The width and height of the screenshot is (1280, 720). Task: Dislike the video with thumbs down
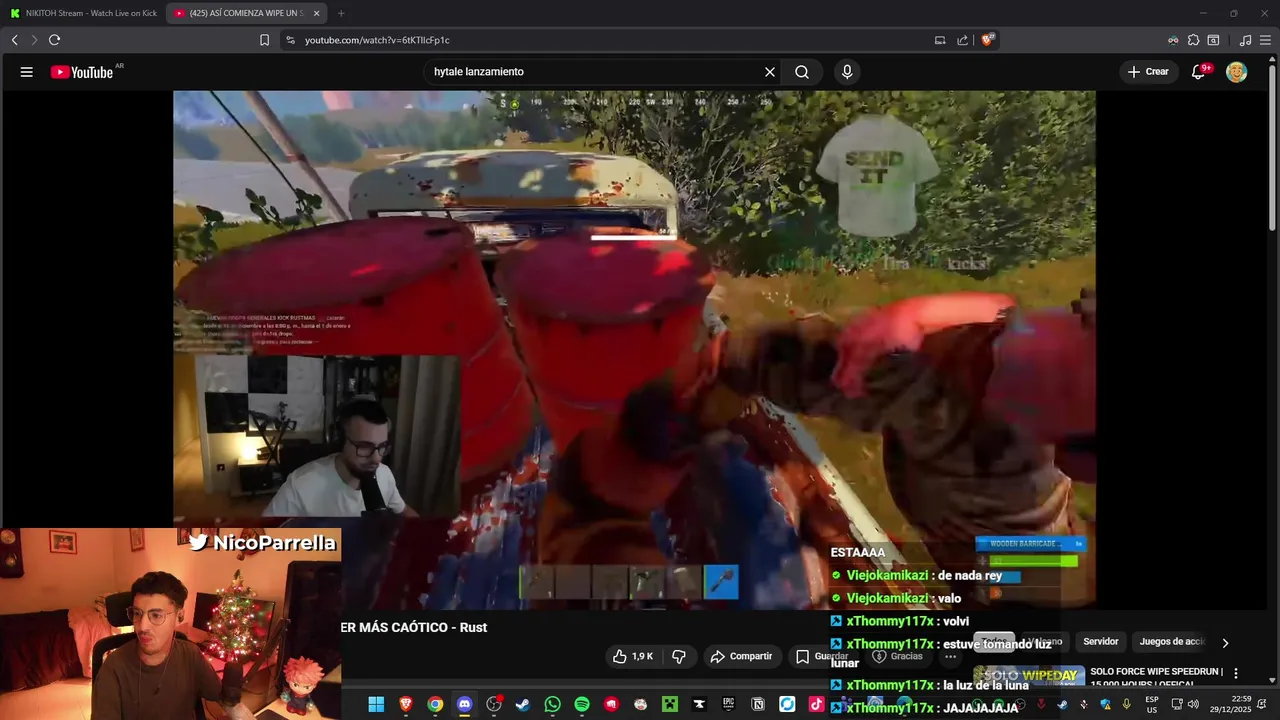tap(679, 656)
